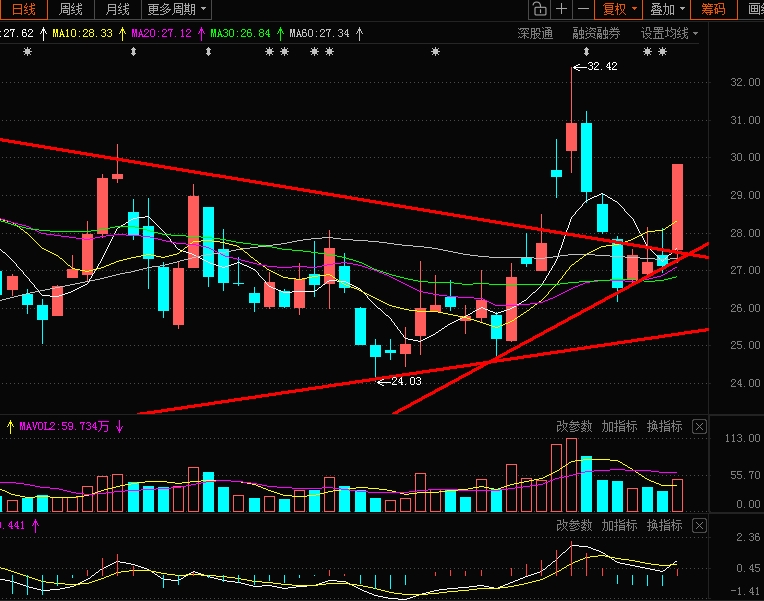
Task: Toggle the chart lock icon
Action: coord(539,9)
